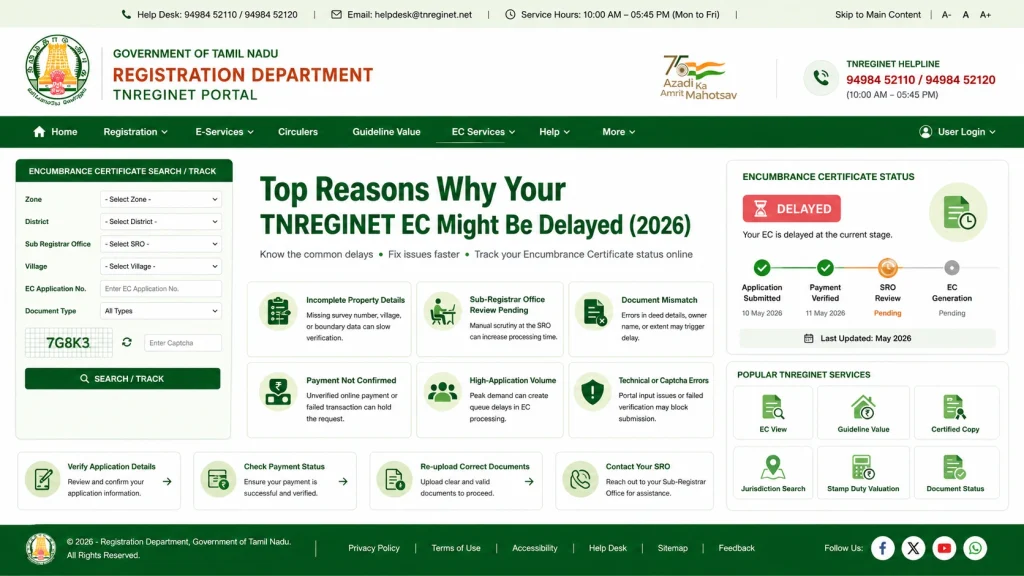
Task: Click the EC Application No. input field
Action: click(161, 289)
